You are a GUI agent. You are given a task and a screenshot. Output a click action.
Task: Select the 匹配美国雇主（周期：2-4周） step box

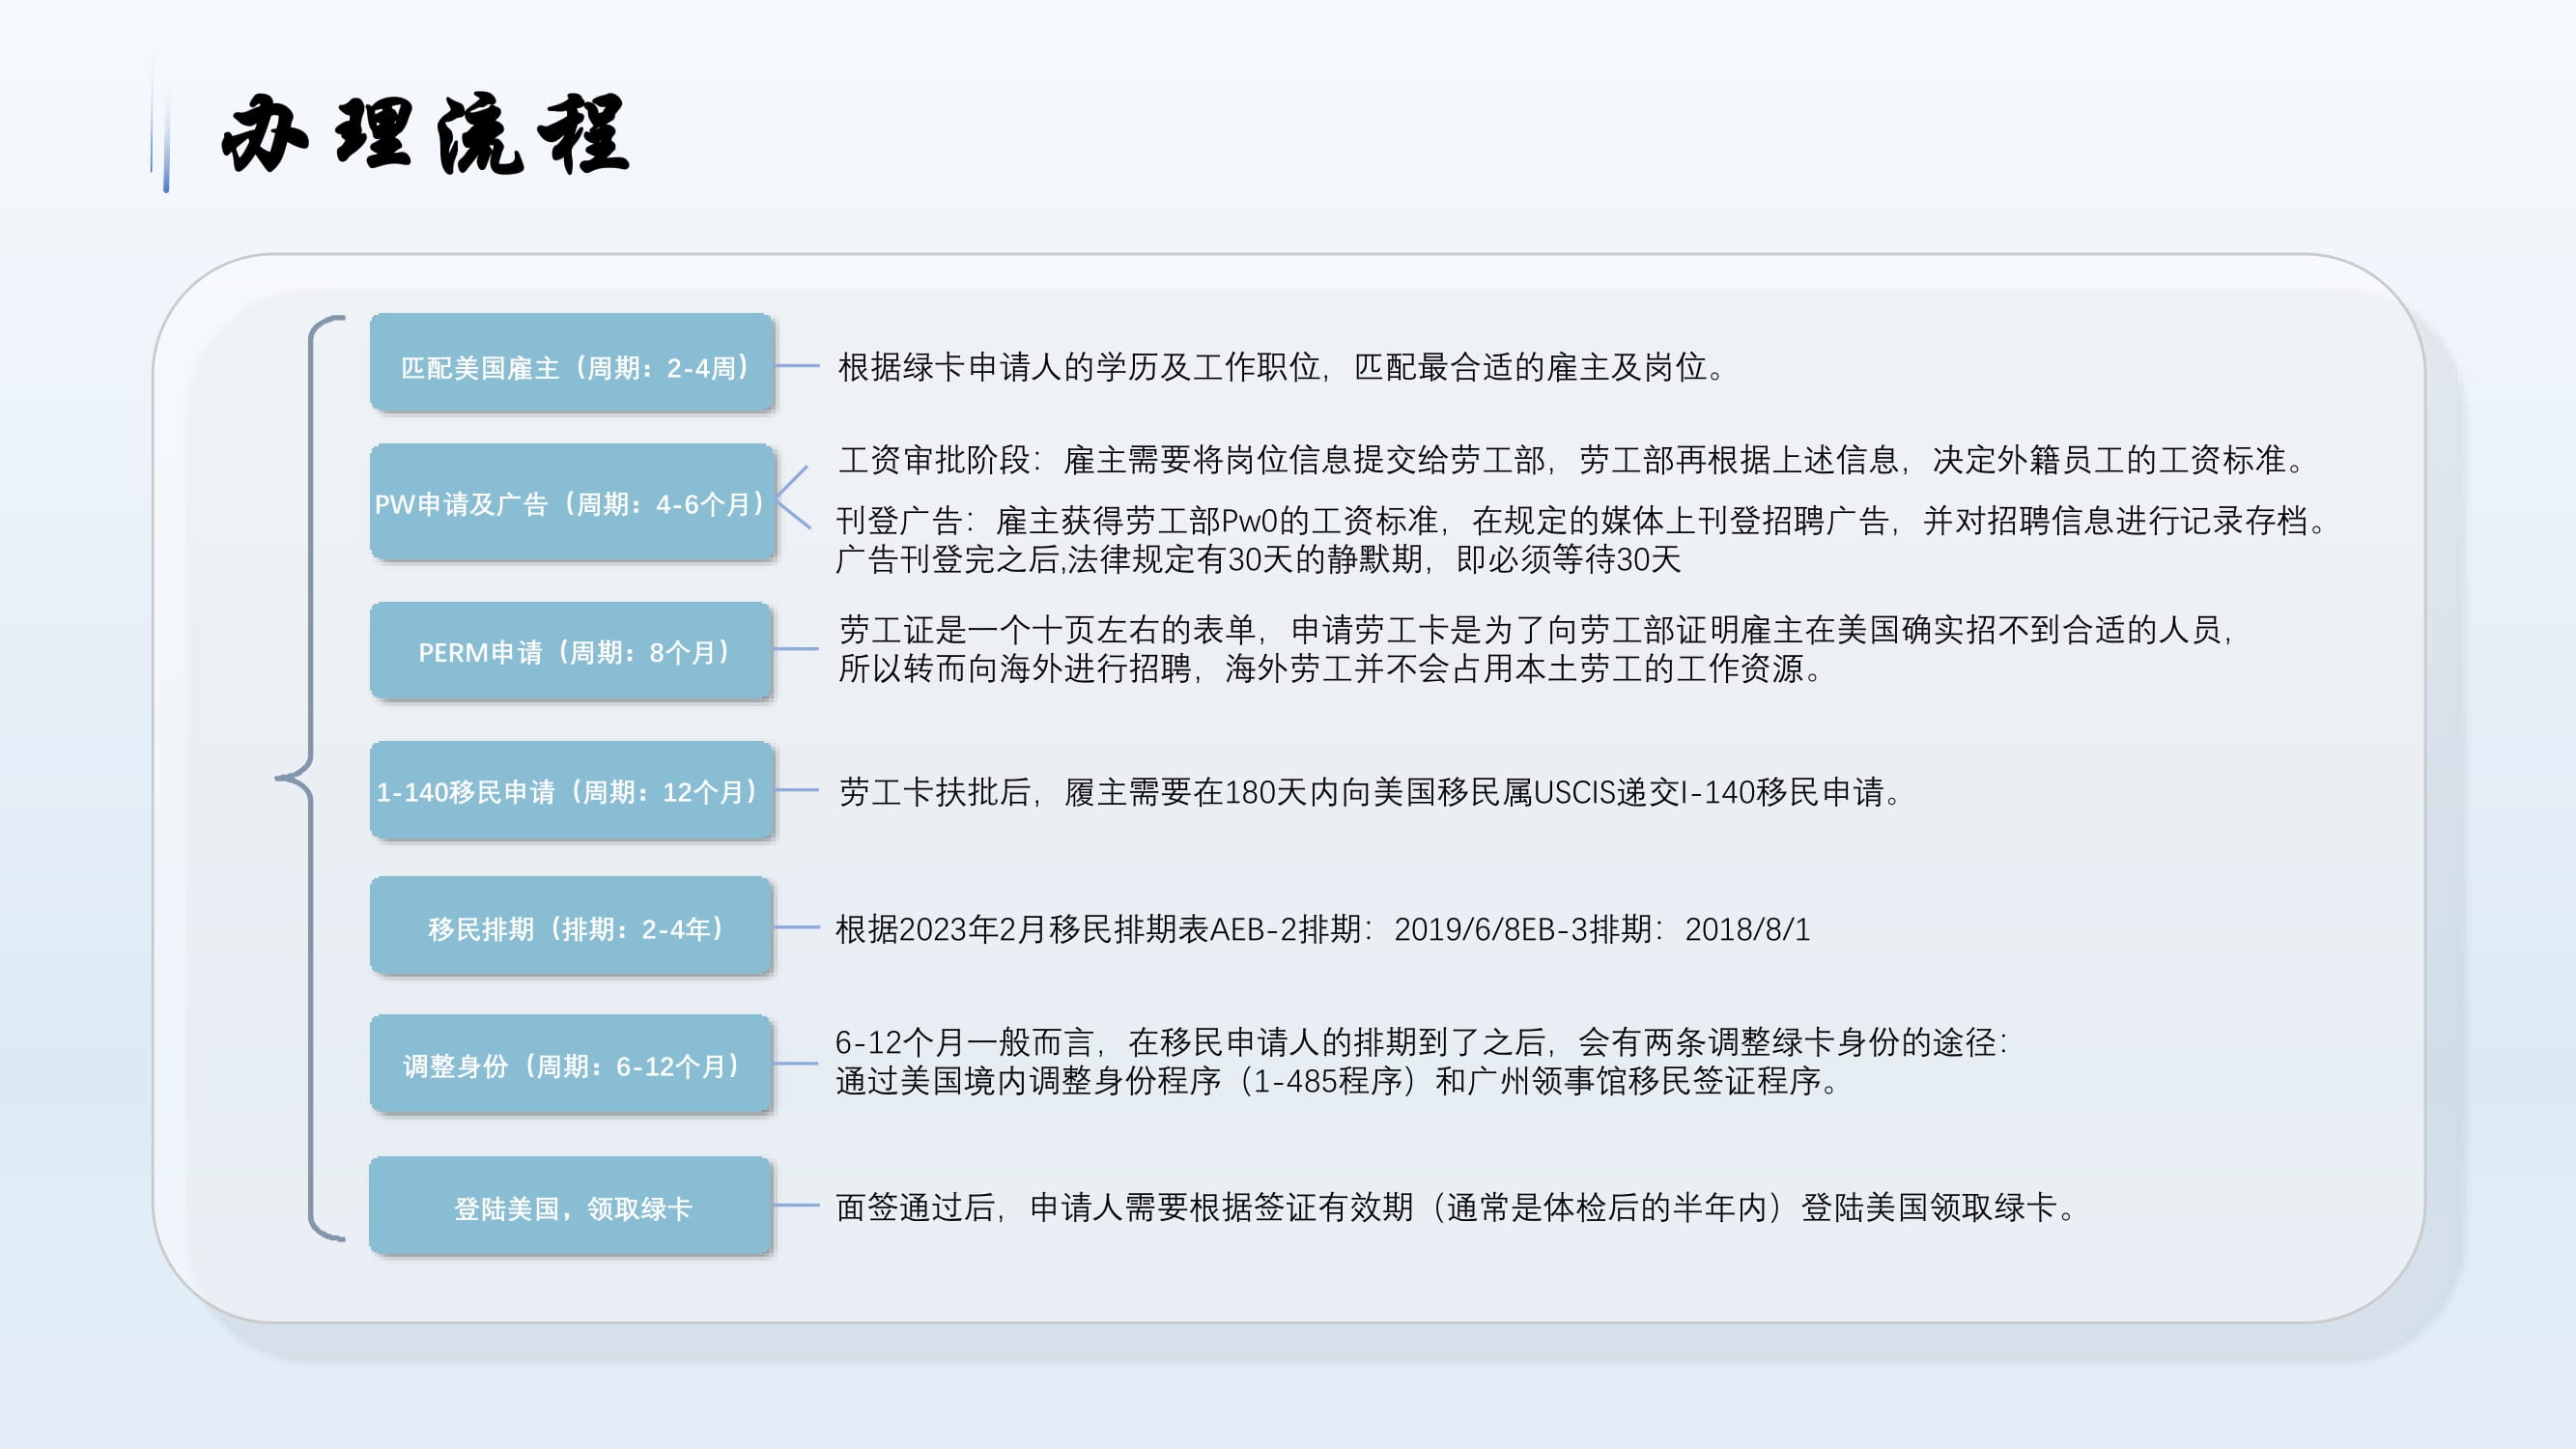coord(572,362)
